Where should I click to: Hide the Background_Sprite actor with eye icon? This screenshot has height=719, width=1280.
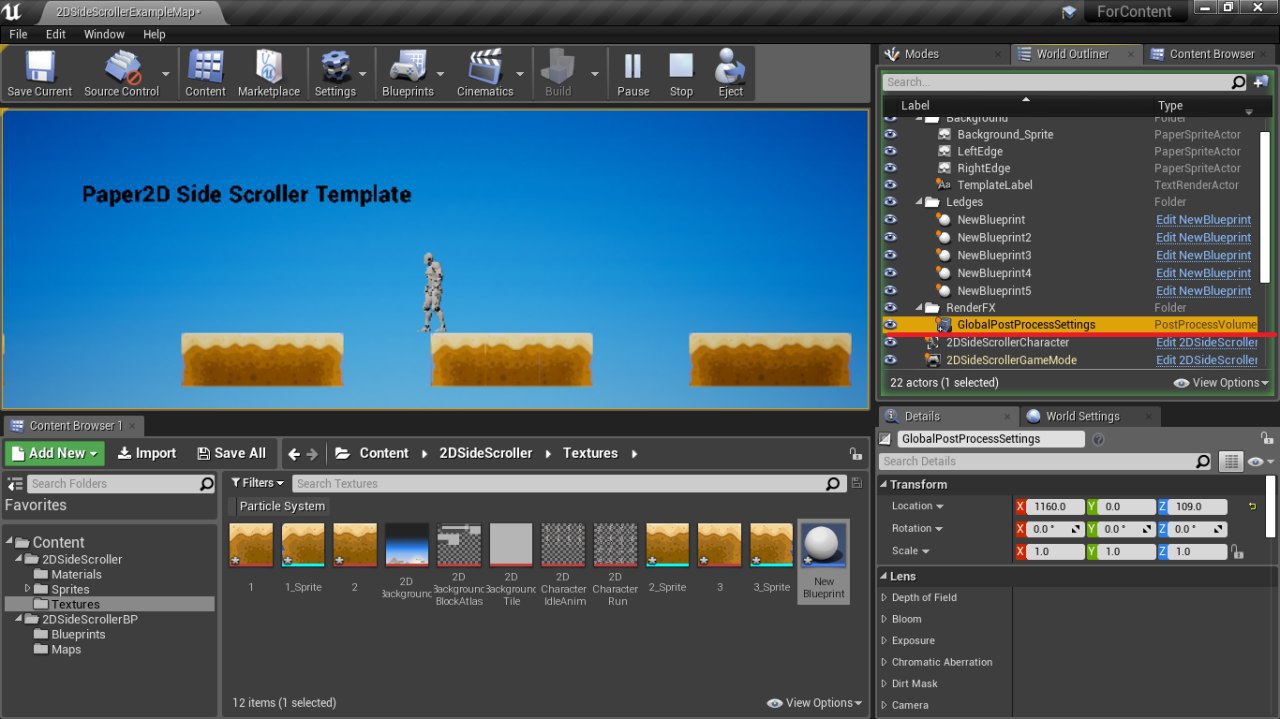[x=890, y=135]
